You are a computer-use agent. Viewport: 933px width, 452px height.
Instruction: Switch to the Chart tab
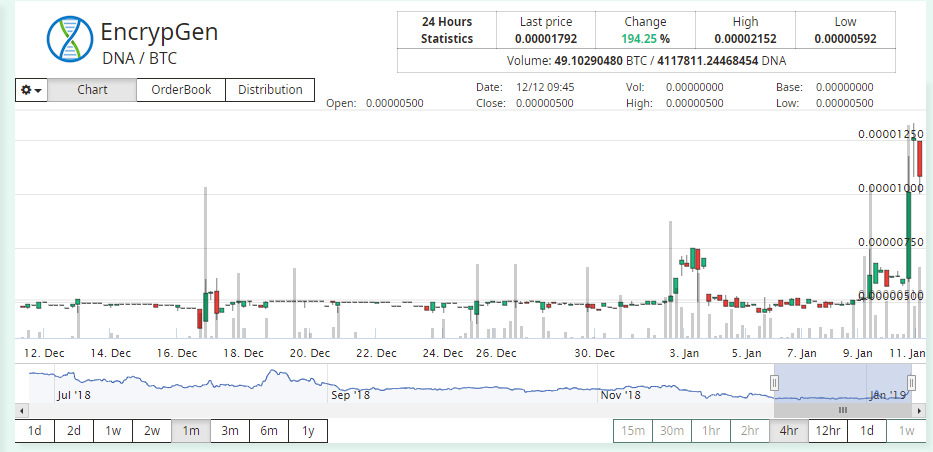click(x=92, y=90)
